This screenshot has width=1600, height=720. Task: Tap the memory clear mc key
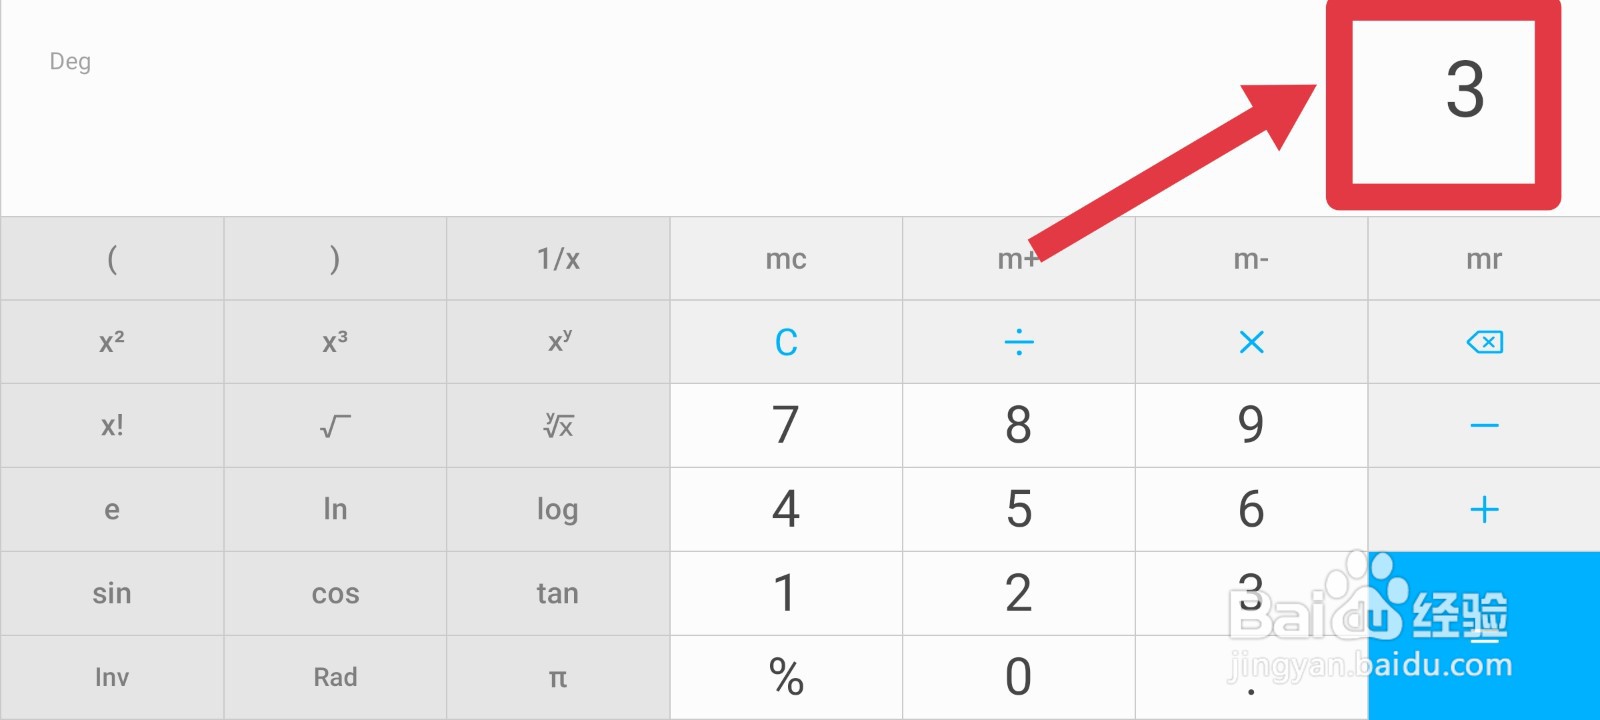pyautogui.click(x=786, y=259)
